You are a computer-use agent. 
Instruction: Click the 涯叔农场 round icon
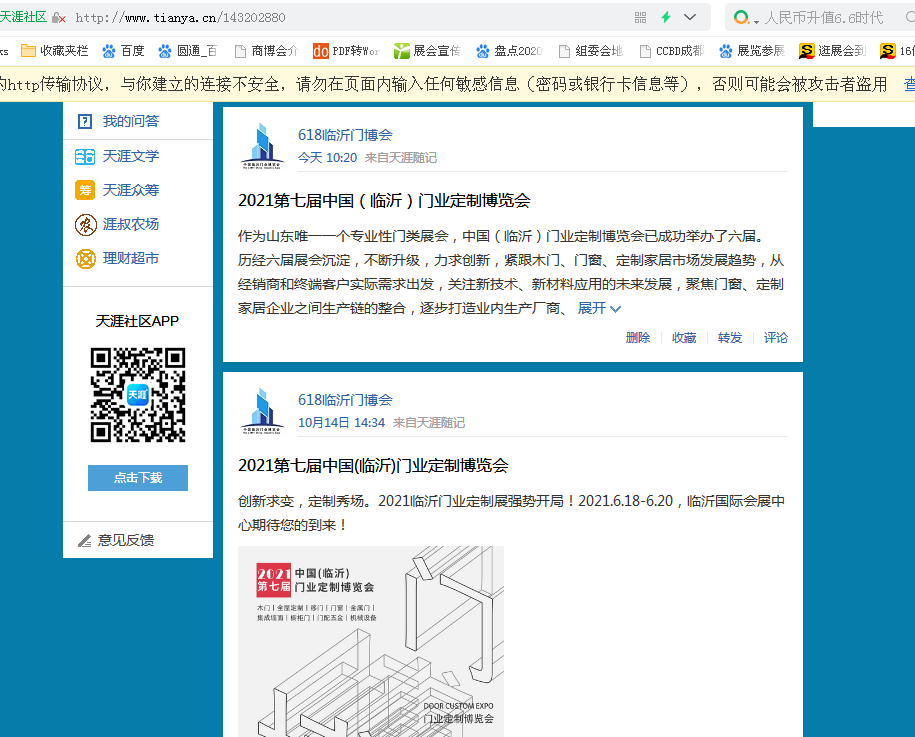click(85, 224)
